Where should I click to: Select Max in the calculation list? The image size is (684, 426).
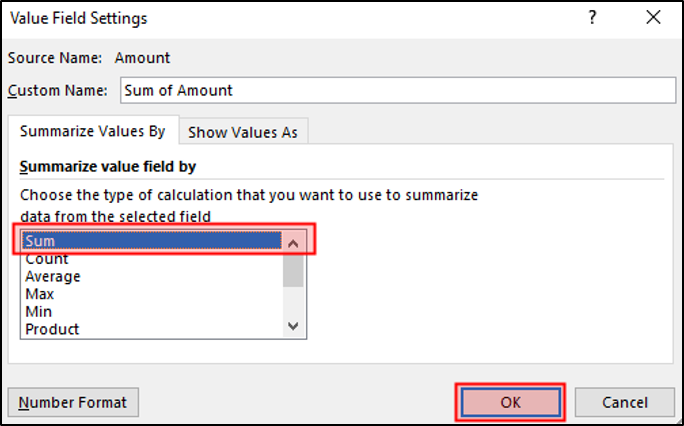pos(40,294)
